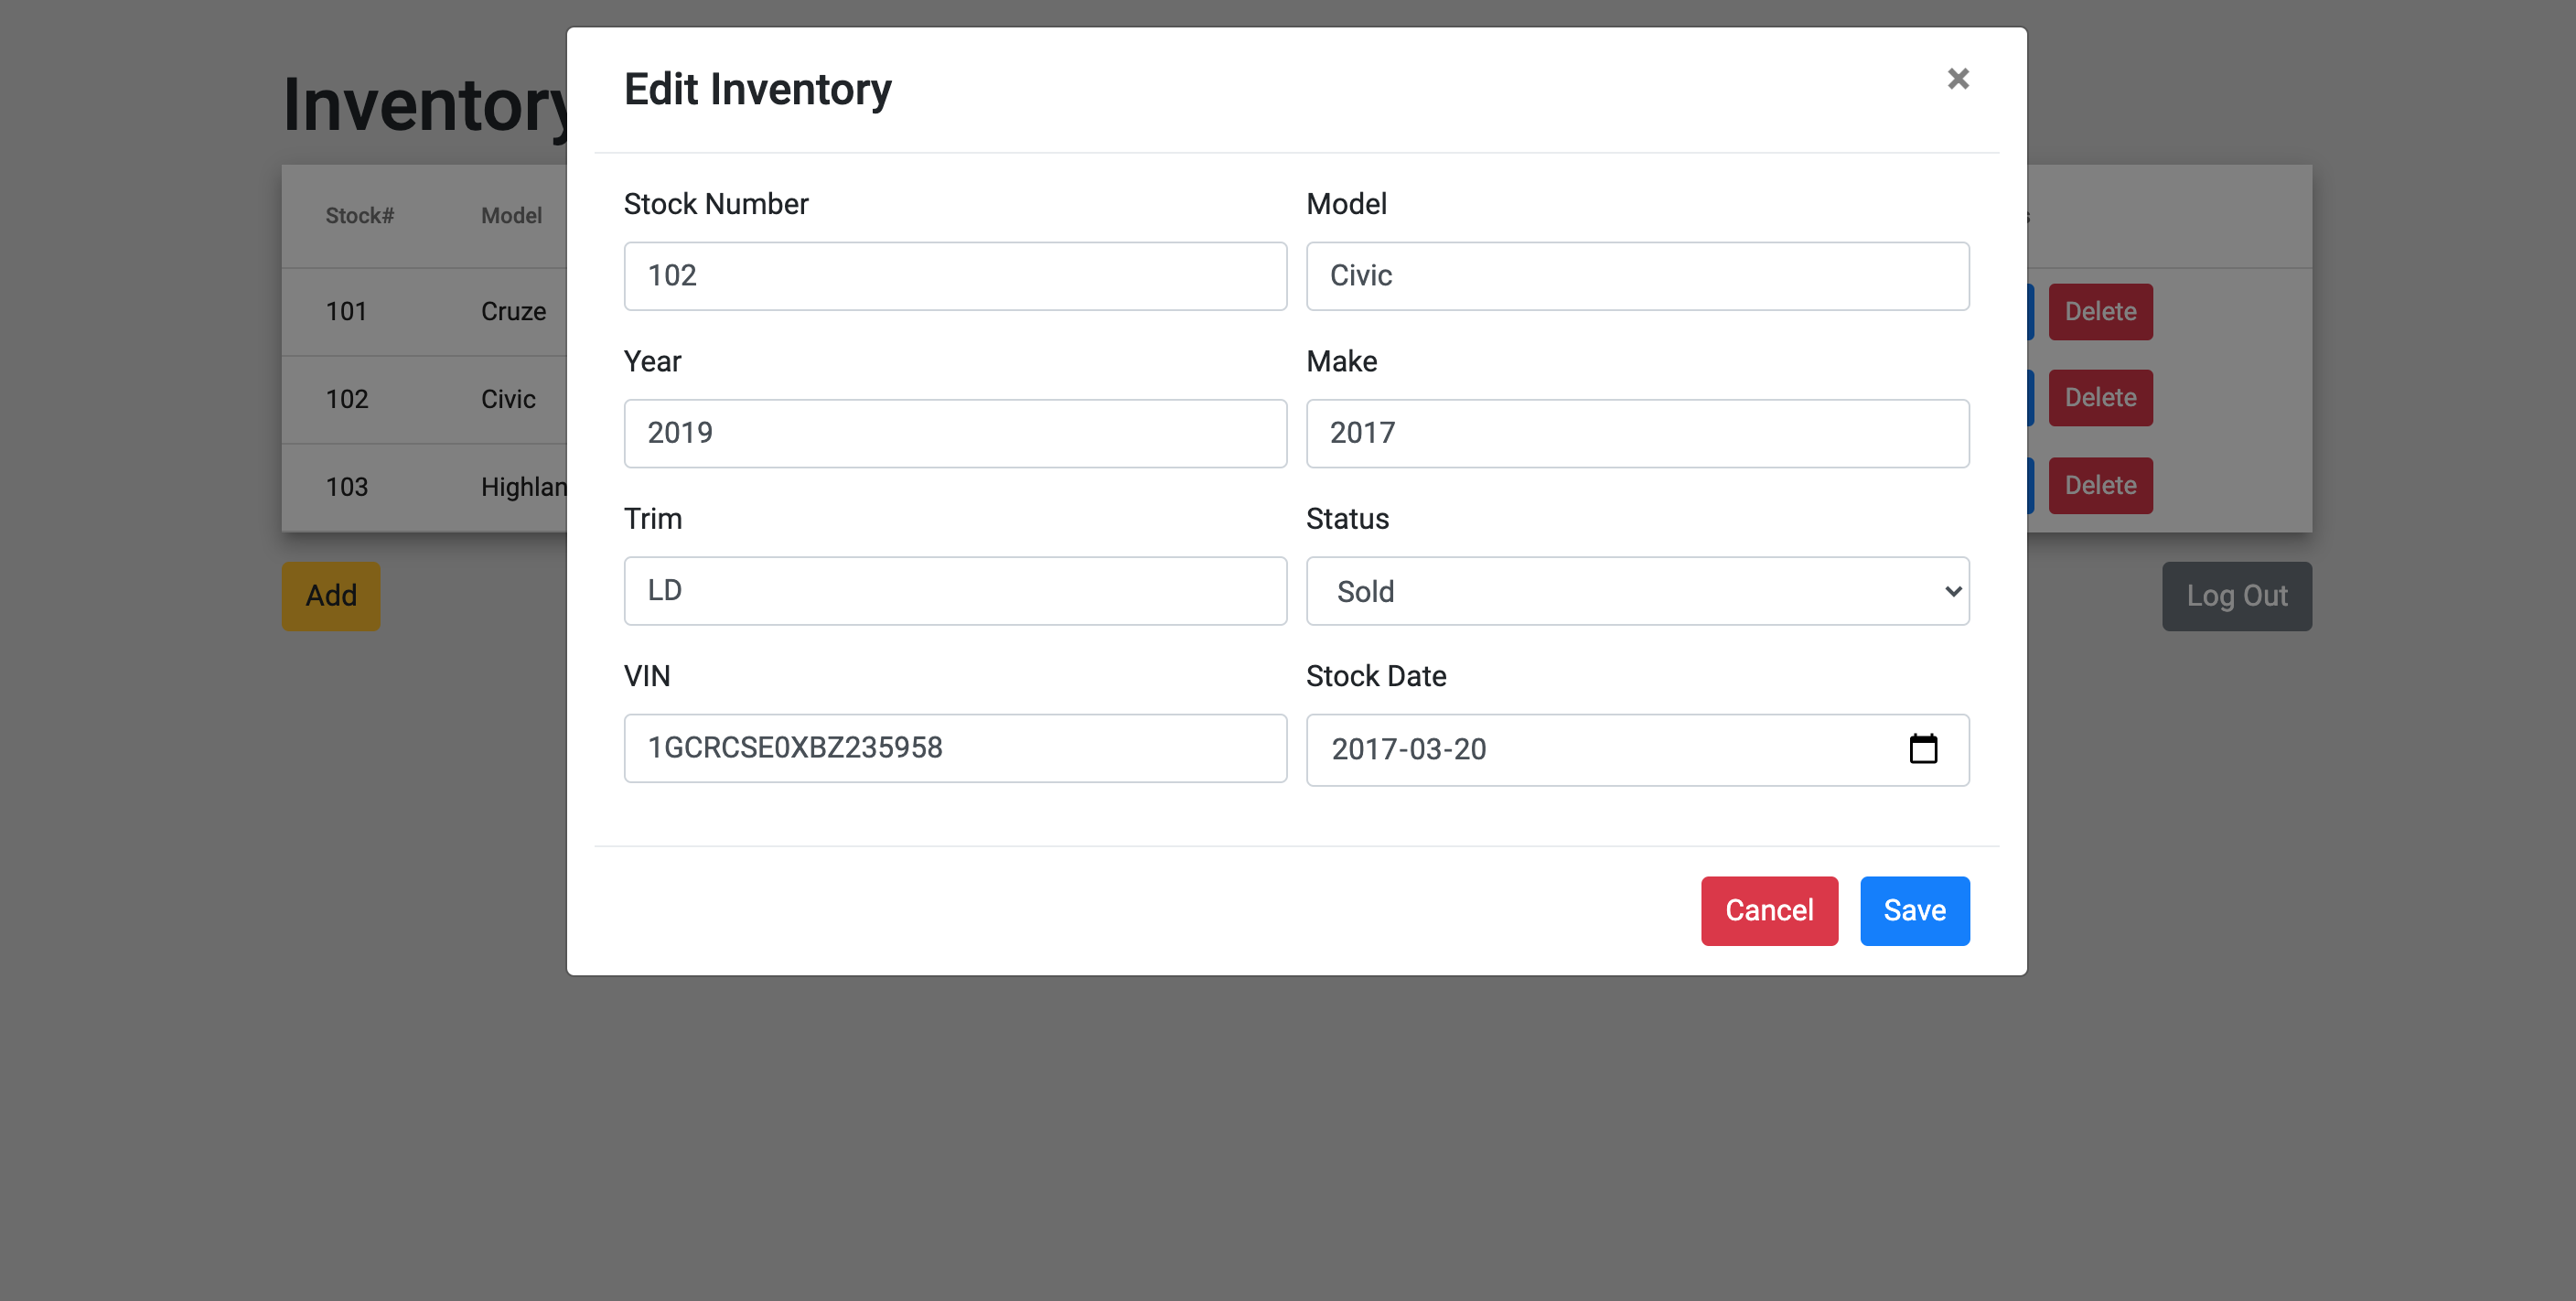Image resolution: width=2576 pixels, height=1301 pixels.
Task: Select the 102 cell in background table
Action: (x=346, y=399)
